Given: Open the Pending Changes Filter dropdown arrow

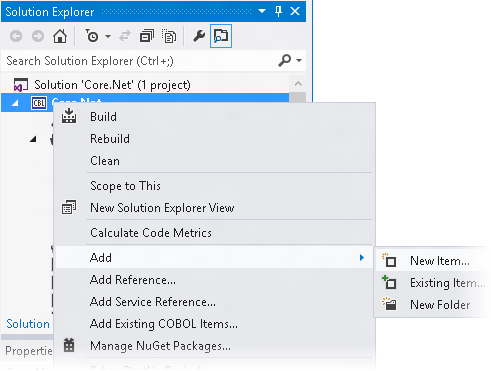Looking at the screenshot, I should 108,36.
